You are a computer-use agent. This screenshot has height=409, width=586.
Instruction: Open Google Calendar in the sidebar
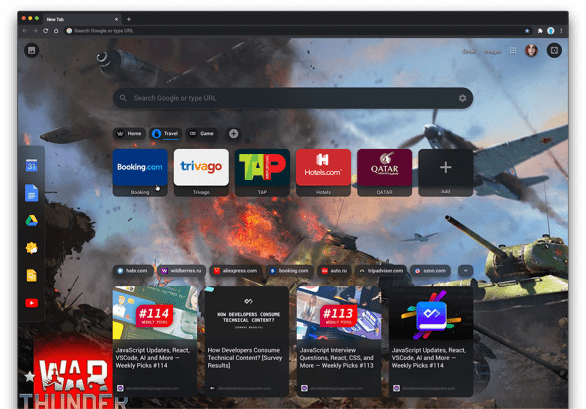coord(31,165)
